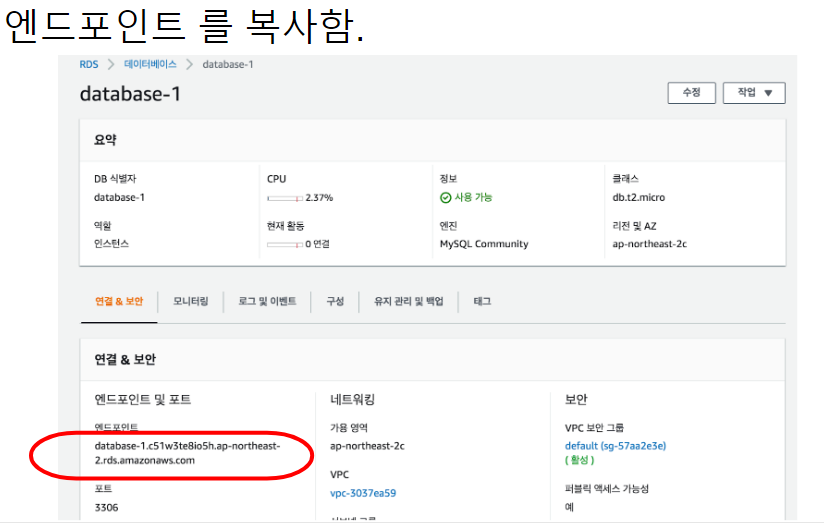Open the RDS breadcrumb link
824x523 pixels.
point(89,64)
